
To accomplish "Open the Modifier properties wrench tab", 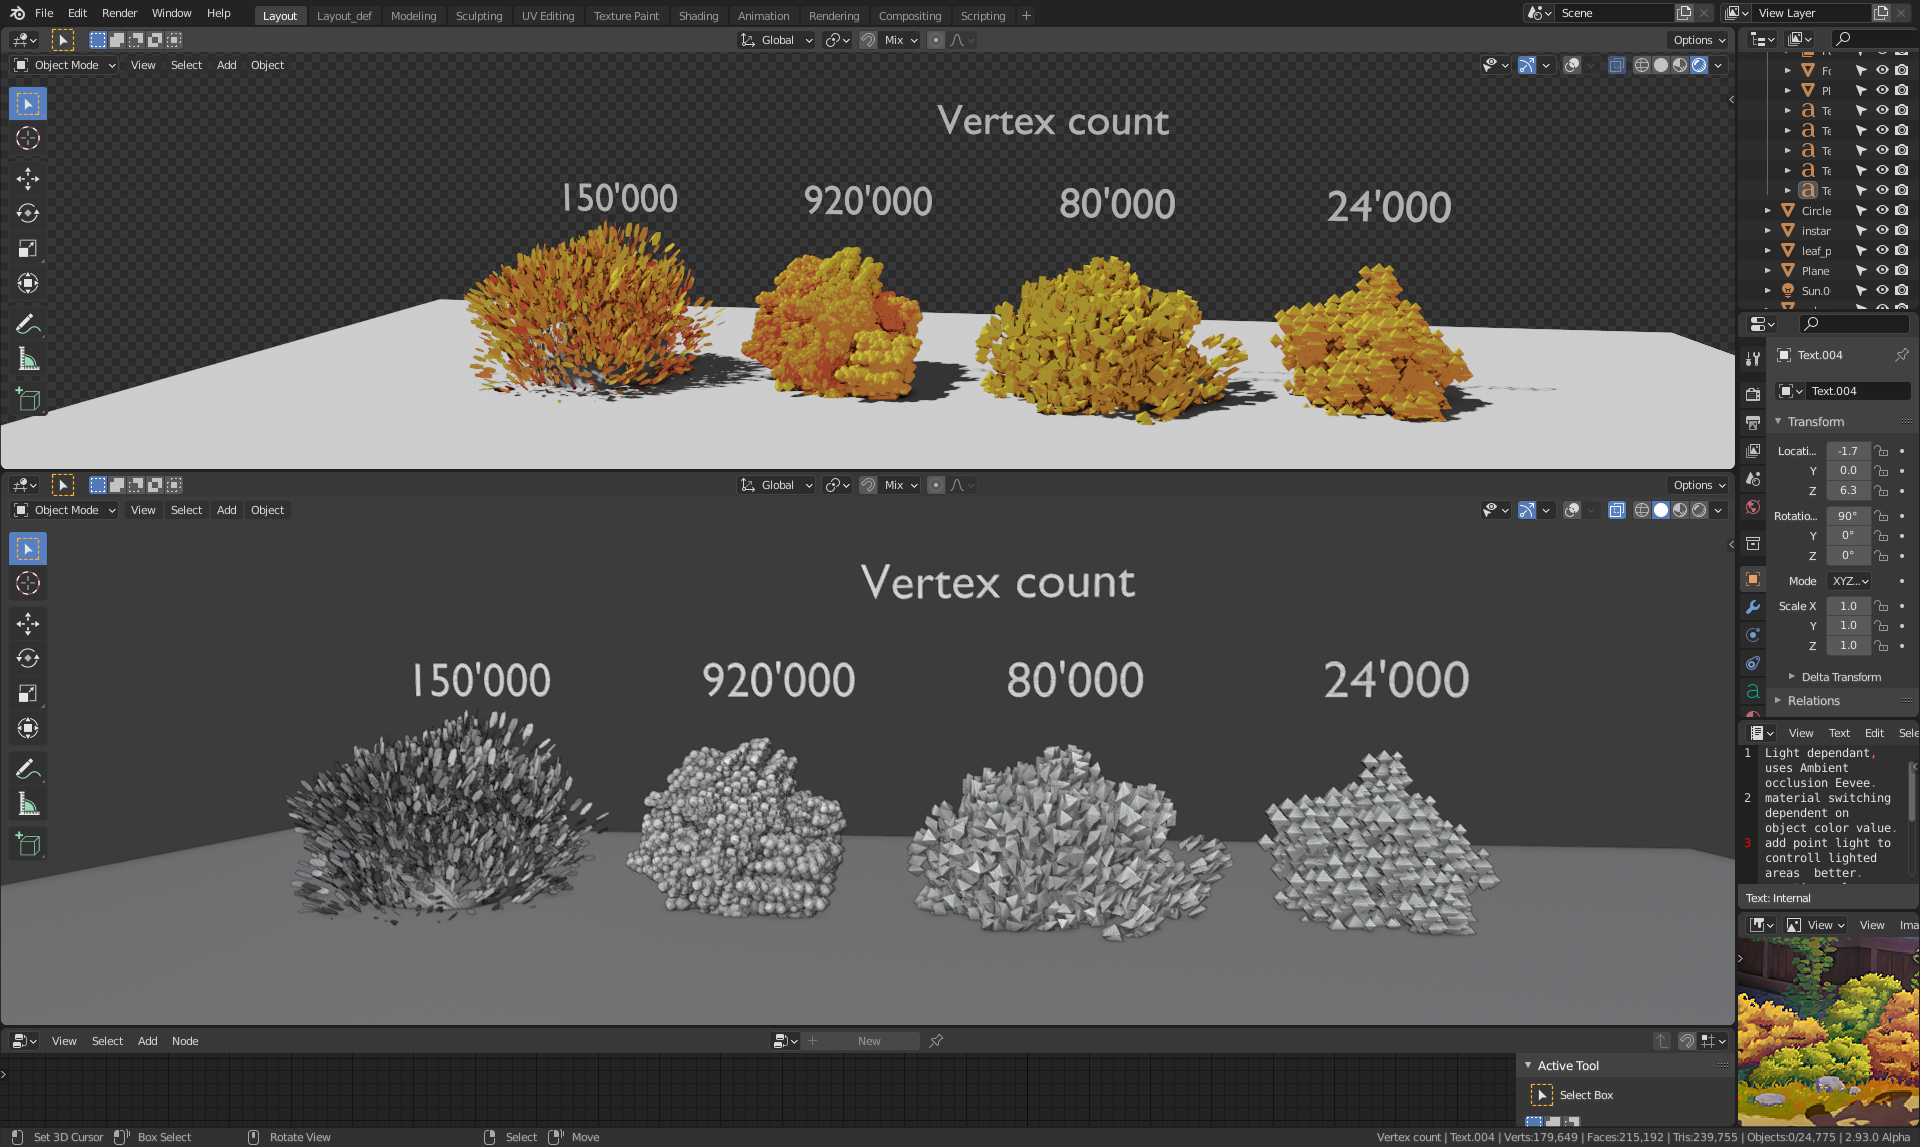I will tap(1753, 607).
